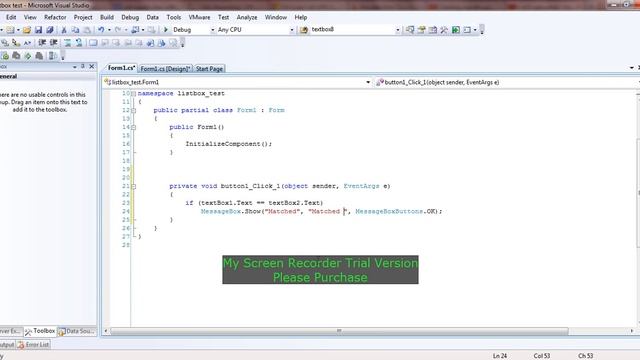The height and width of the screenshot is (360, 640).
Task: Collapse the class Form1 outline block
Action: click(x=133, y=110)
